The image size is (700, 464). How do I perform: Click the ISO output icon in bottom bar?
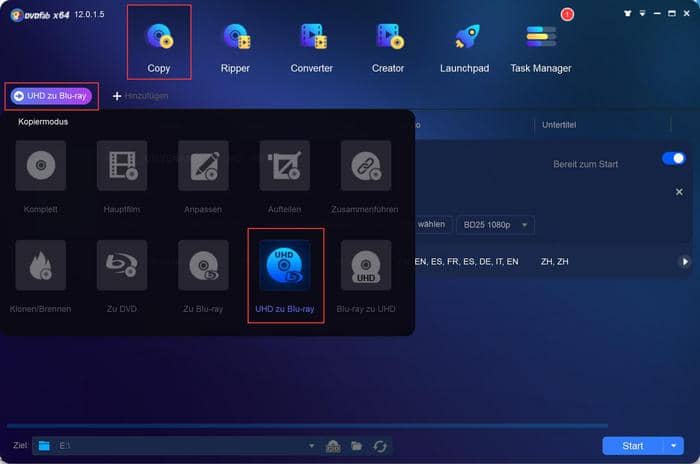coord(333,446)
